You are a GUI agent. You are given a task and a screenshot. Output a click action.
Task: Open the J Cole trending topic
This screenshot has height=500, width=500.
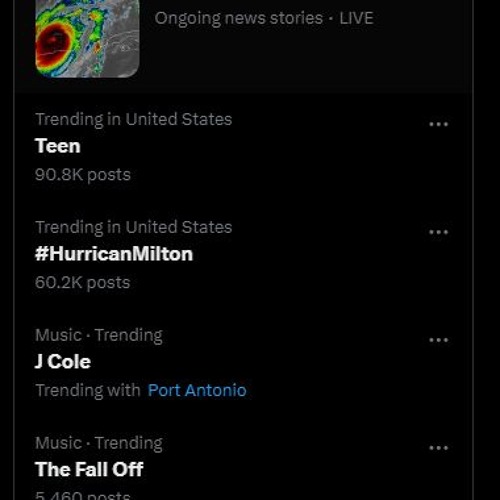click(x=63, y=362)
